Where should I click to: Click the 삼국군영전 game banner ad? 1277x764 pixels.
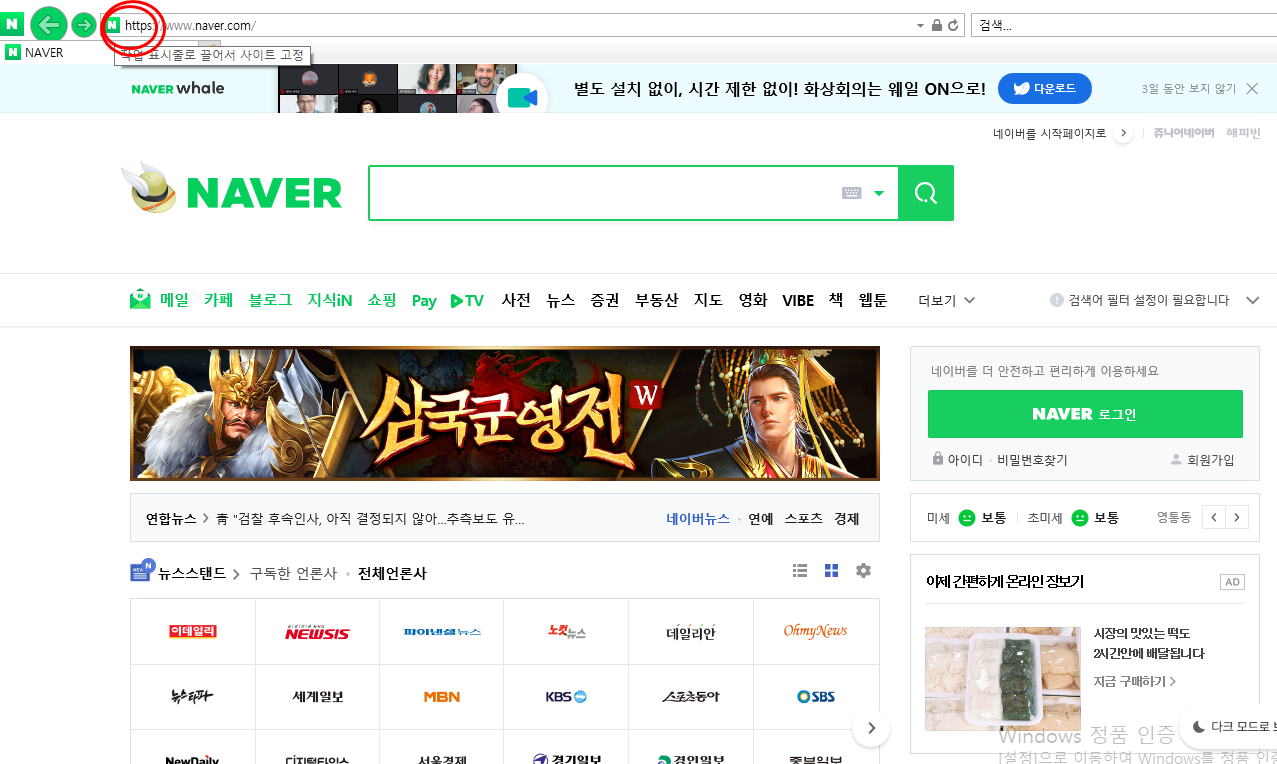coord(505,413)
